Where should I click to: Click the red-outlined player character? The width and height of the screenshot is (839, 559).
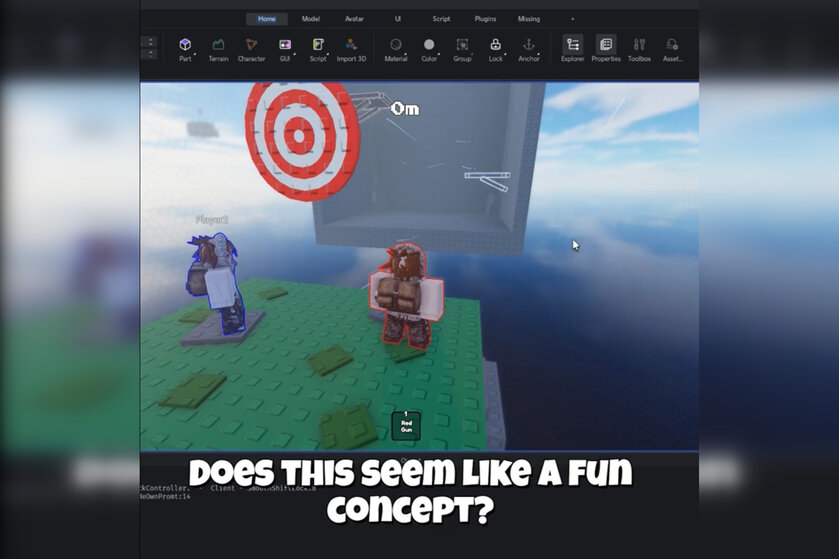pos(407,297)
